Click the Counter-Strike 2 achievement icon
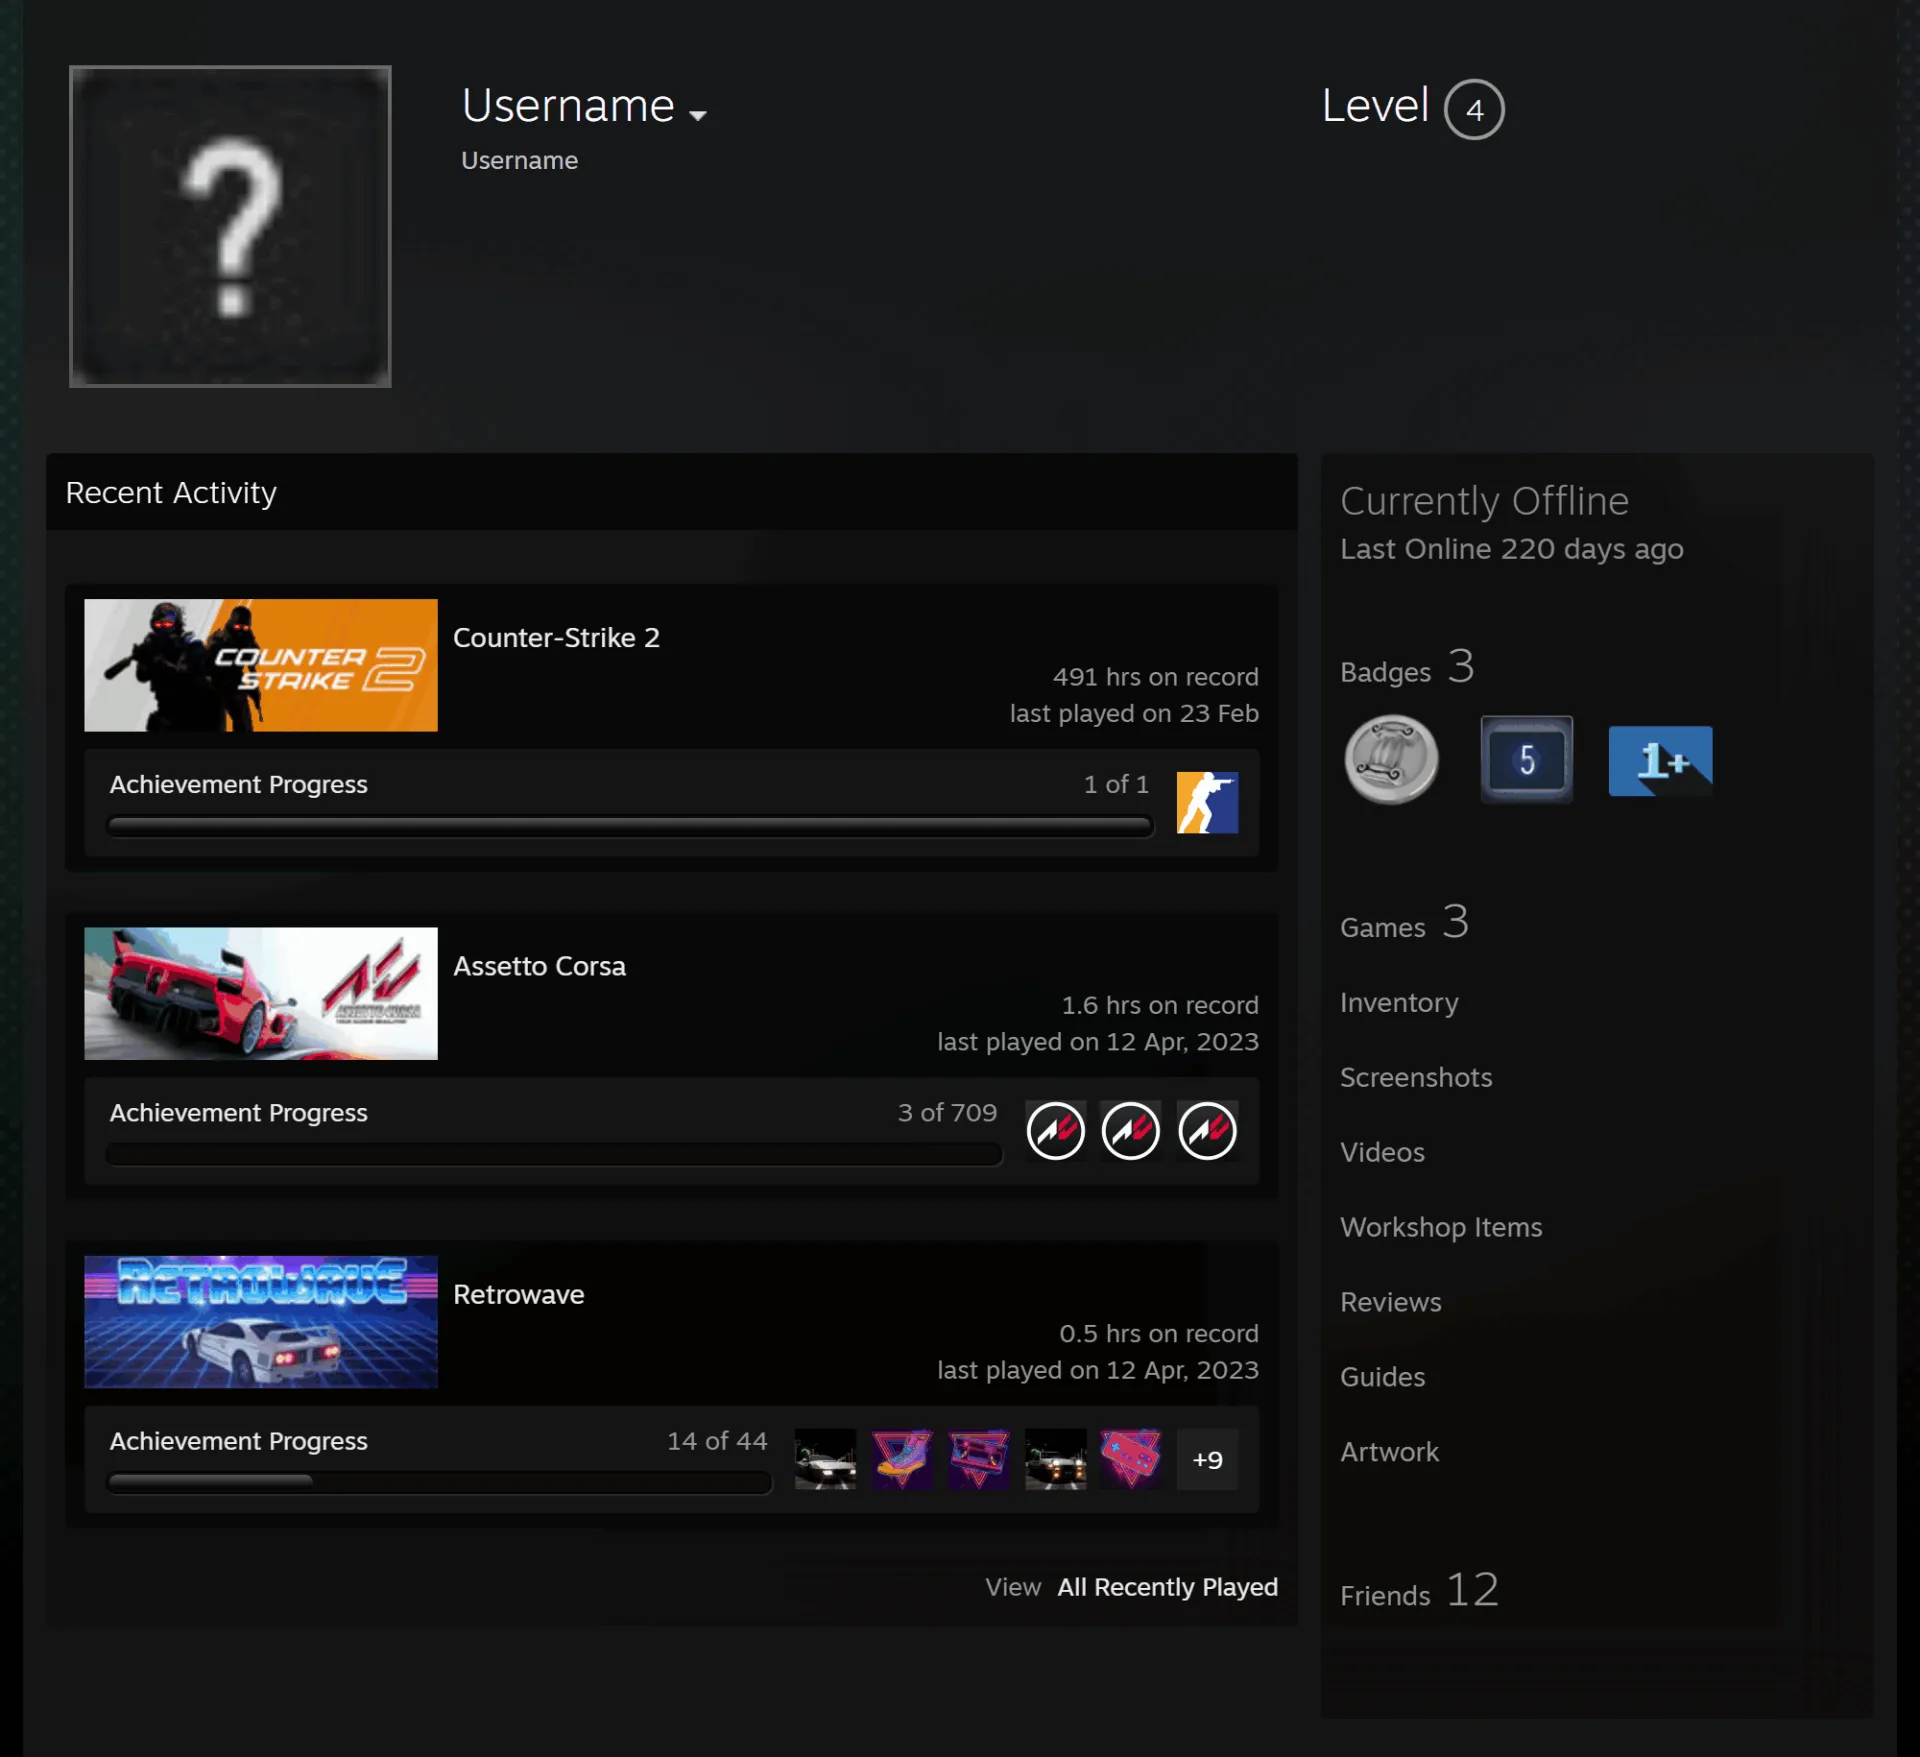This screenshot has height=1757, width=1920. (x=1207, y=802)
